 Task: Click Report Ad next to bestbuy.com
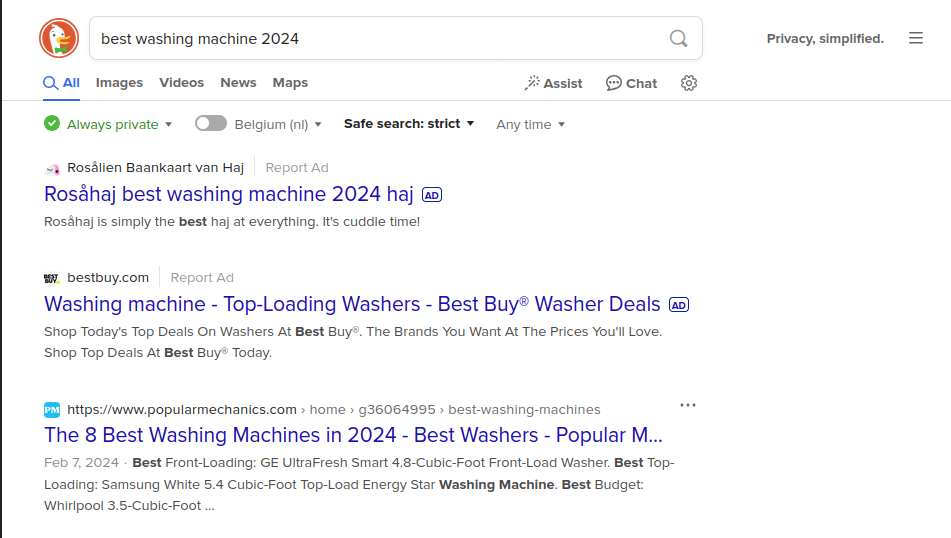coord(202,277)
